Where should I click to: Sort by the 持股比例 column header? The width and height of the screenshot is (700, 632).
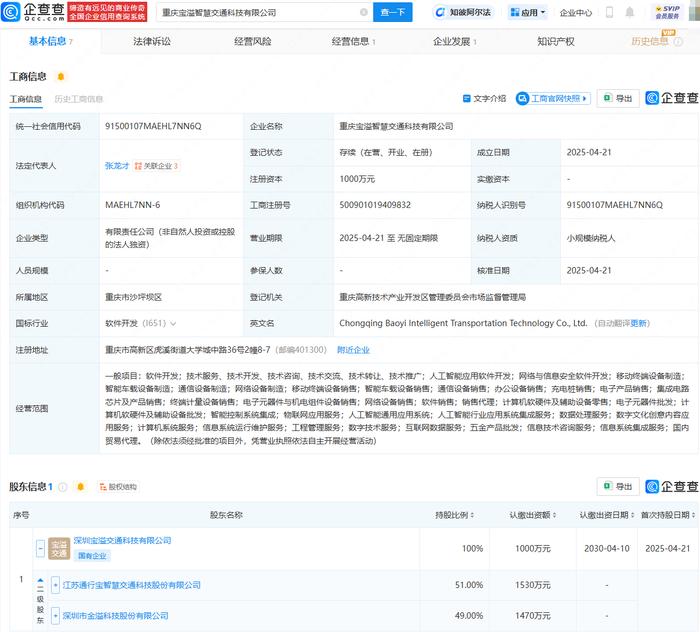point(454,515)
